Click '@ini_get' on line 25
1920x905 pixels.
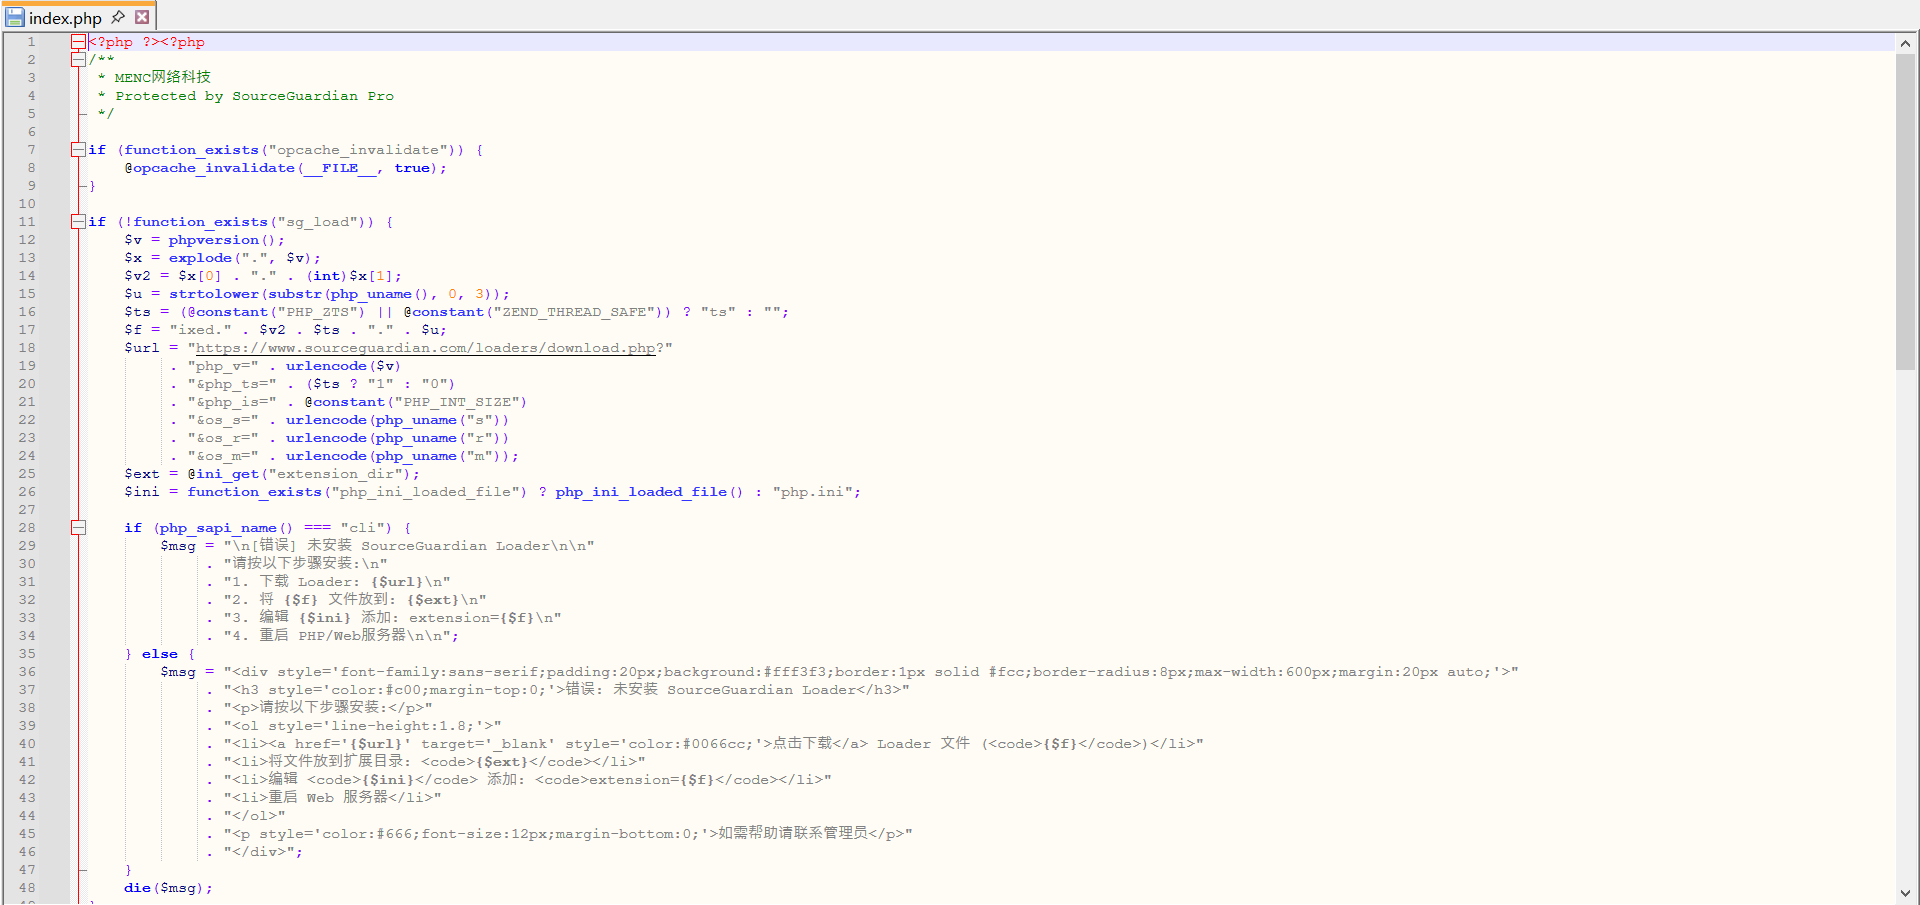click(x=223, y=474)
